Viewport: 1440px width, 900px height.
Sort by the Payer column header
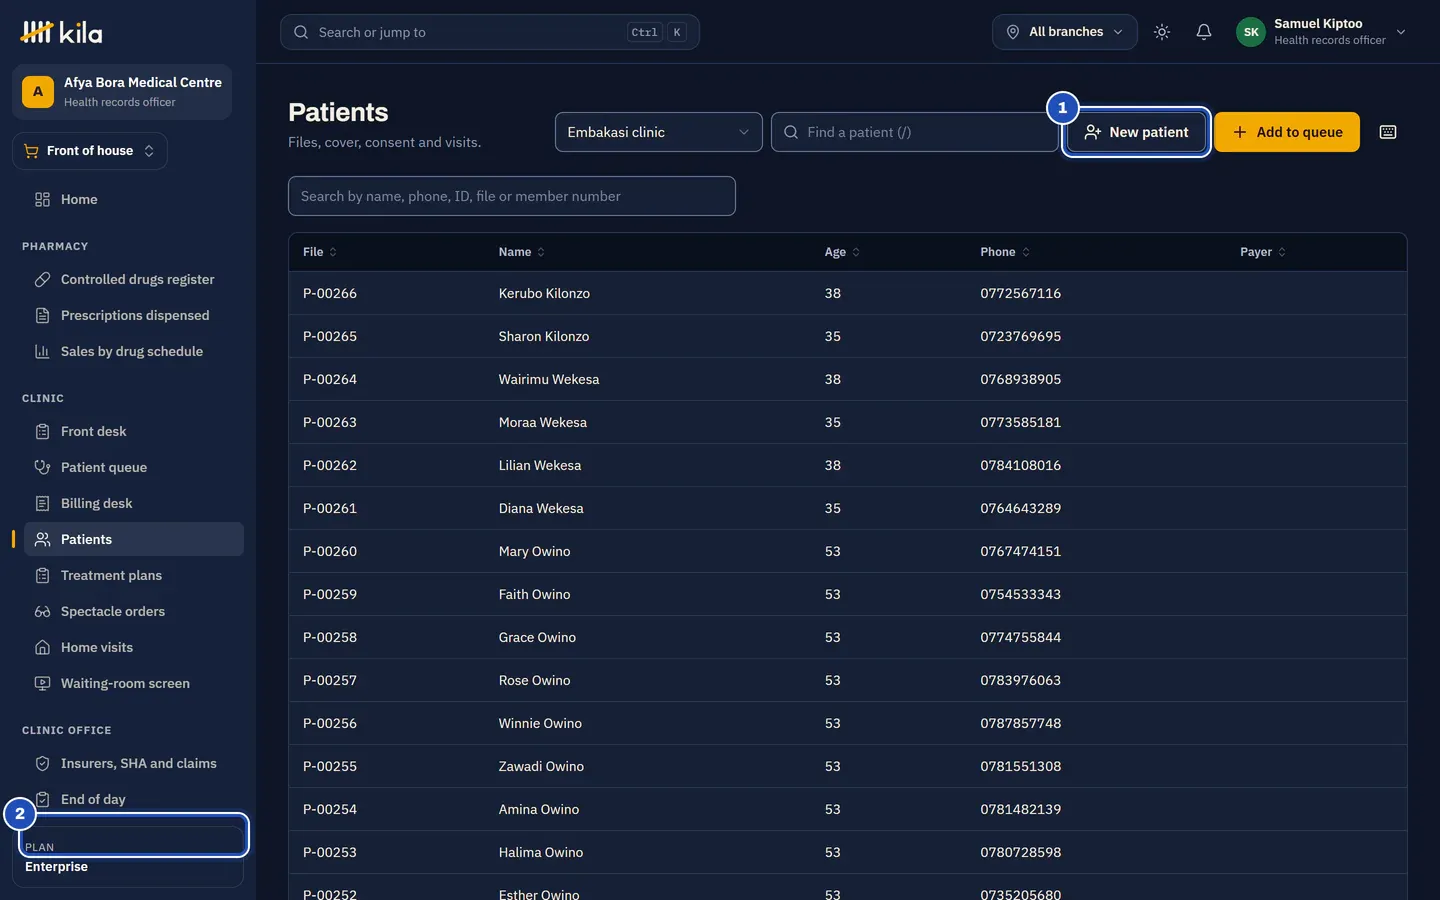[1263, 252]
